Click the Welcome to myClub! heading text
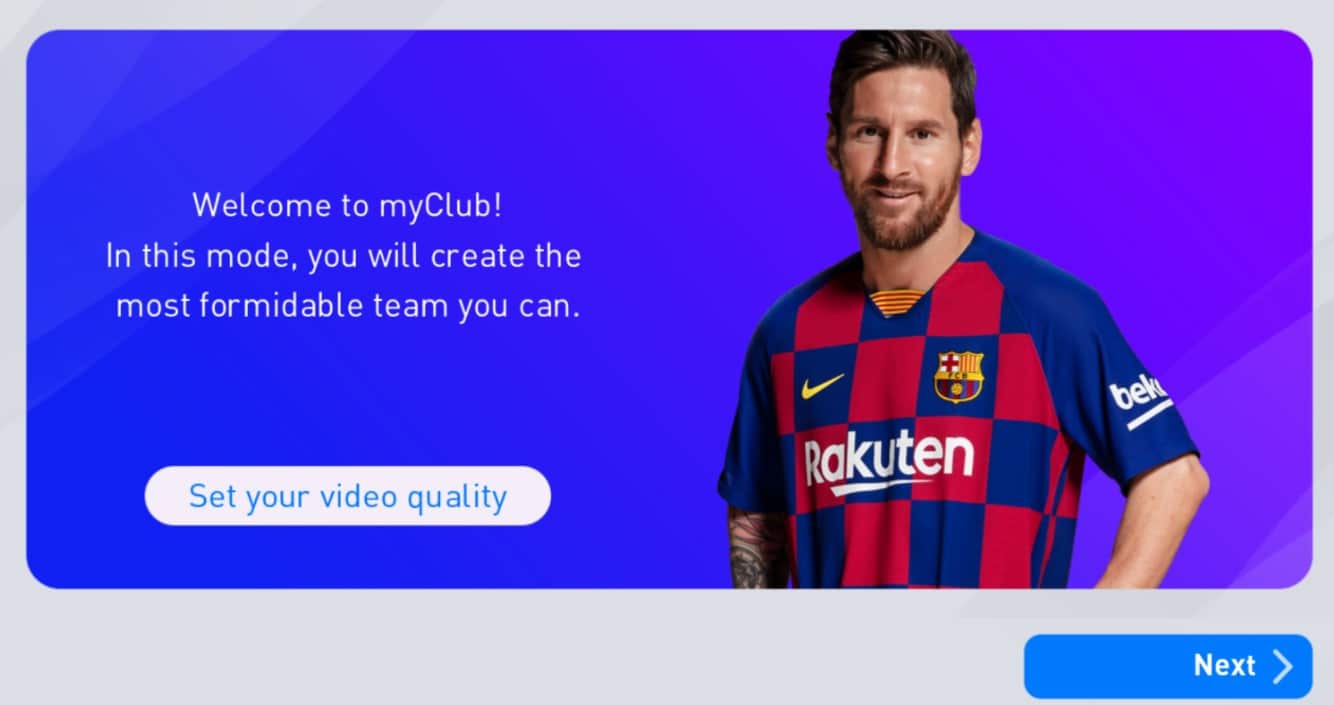The image size is (1334, 705). [347, 205]
